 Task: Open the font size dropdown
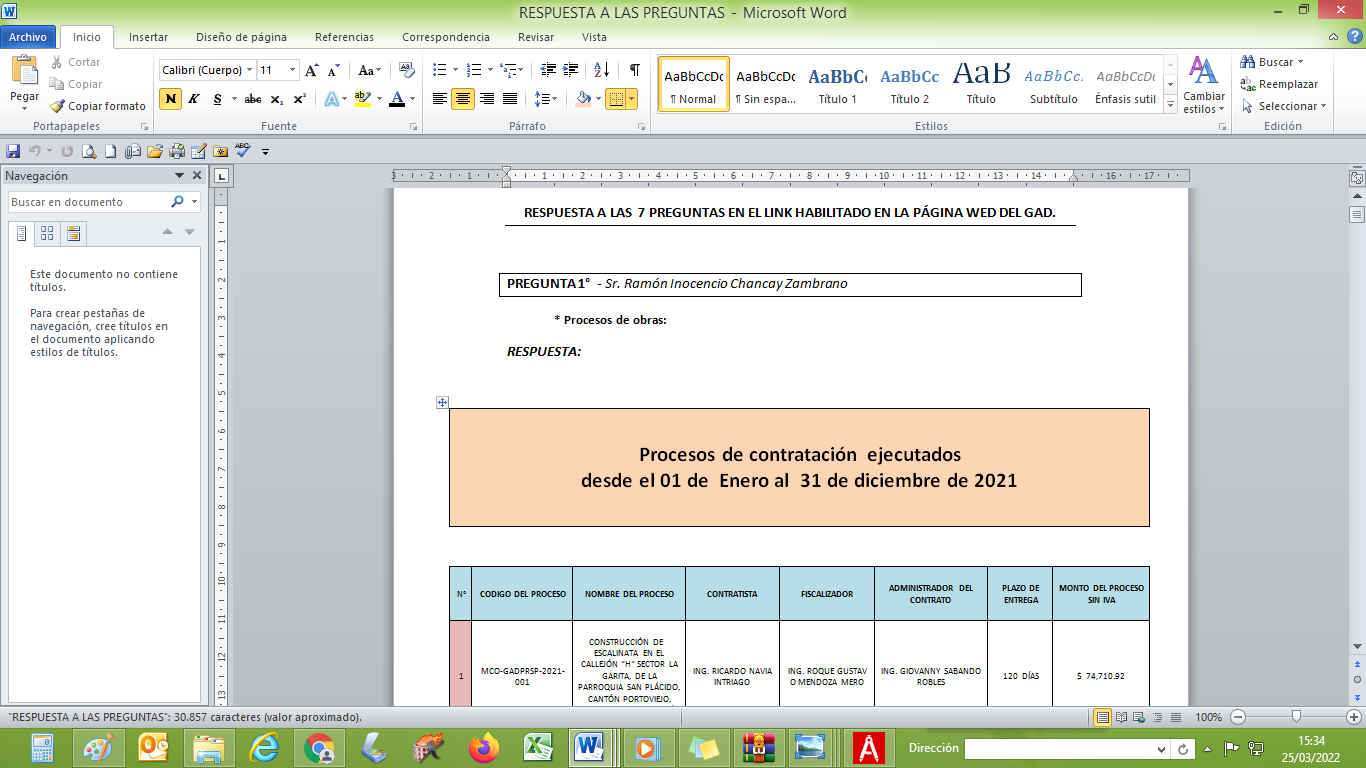(x=292, y=70)
